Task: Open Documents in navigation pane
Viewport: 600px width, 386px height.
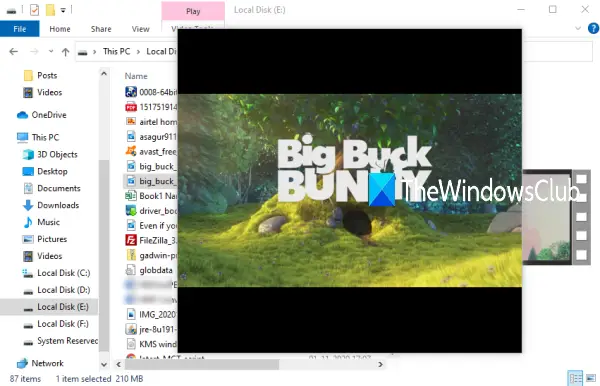Action: (x=59, y=188)
